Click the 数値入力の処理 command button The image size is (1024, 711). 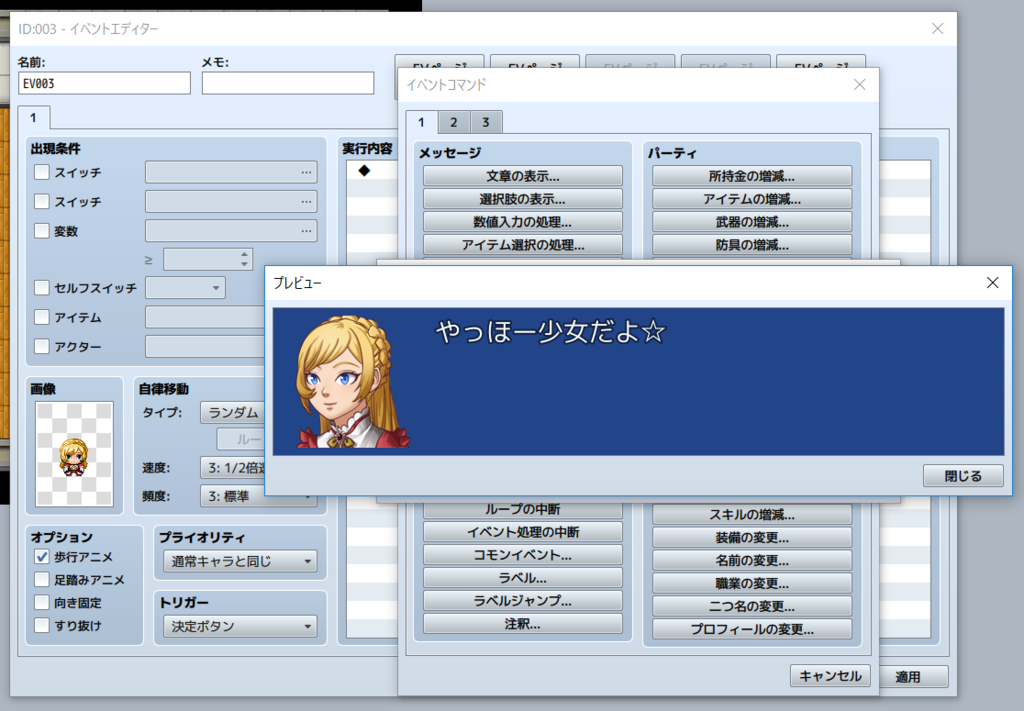(522, 222)
